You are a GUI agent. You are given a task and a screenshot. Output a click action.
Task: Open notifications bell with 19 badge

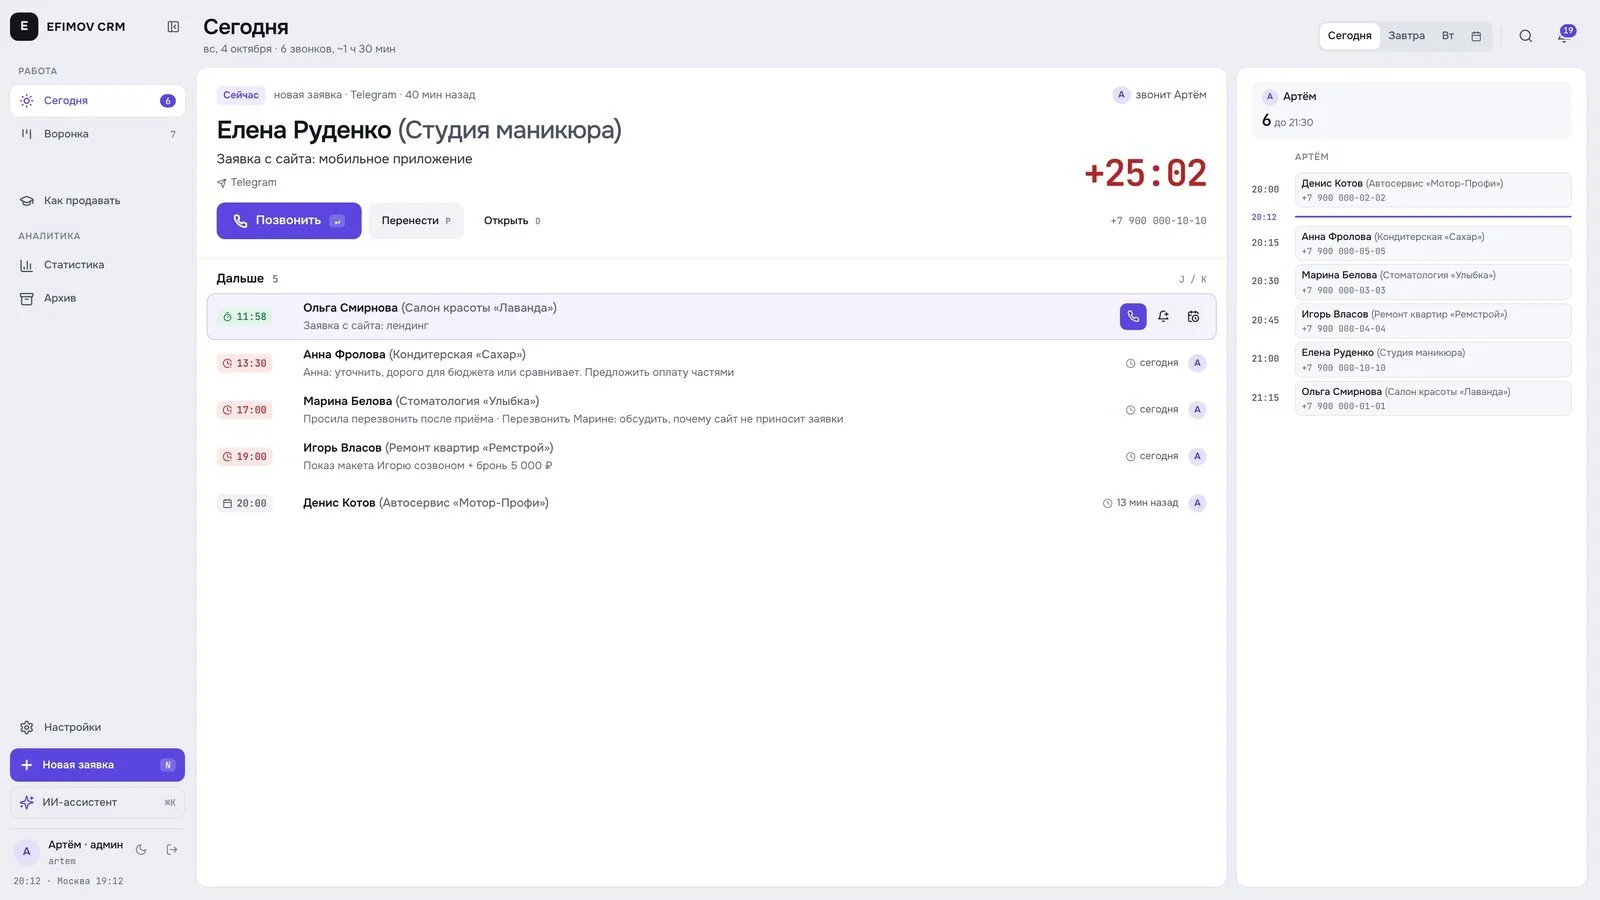[1564, 35]
